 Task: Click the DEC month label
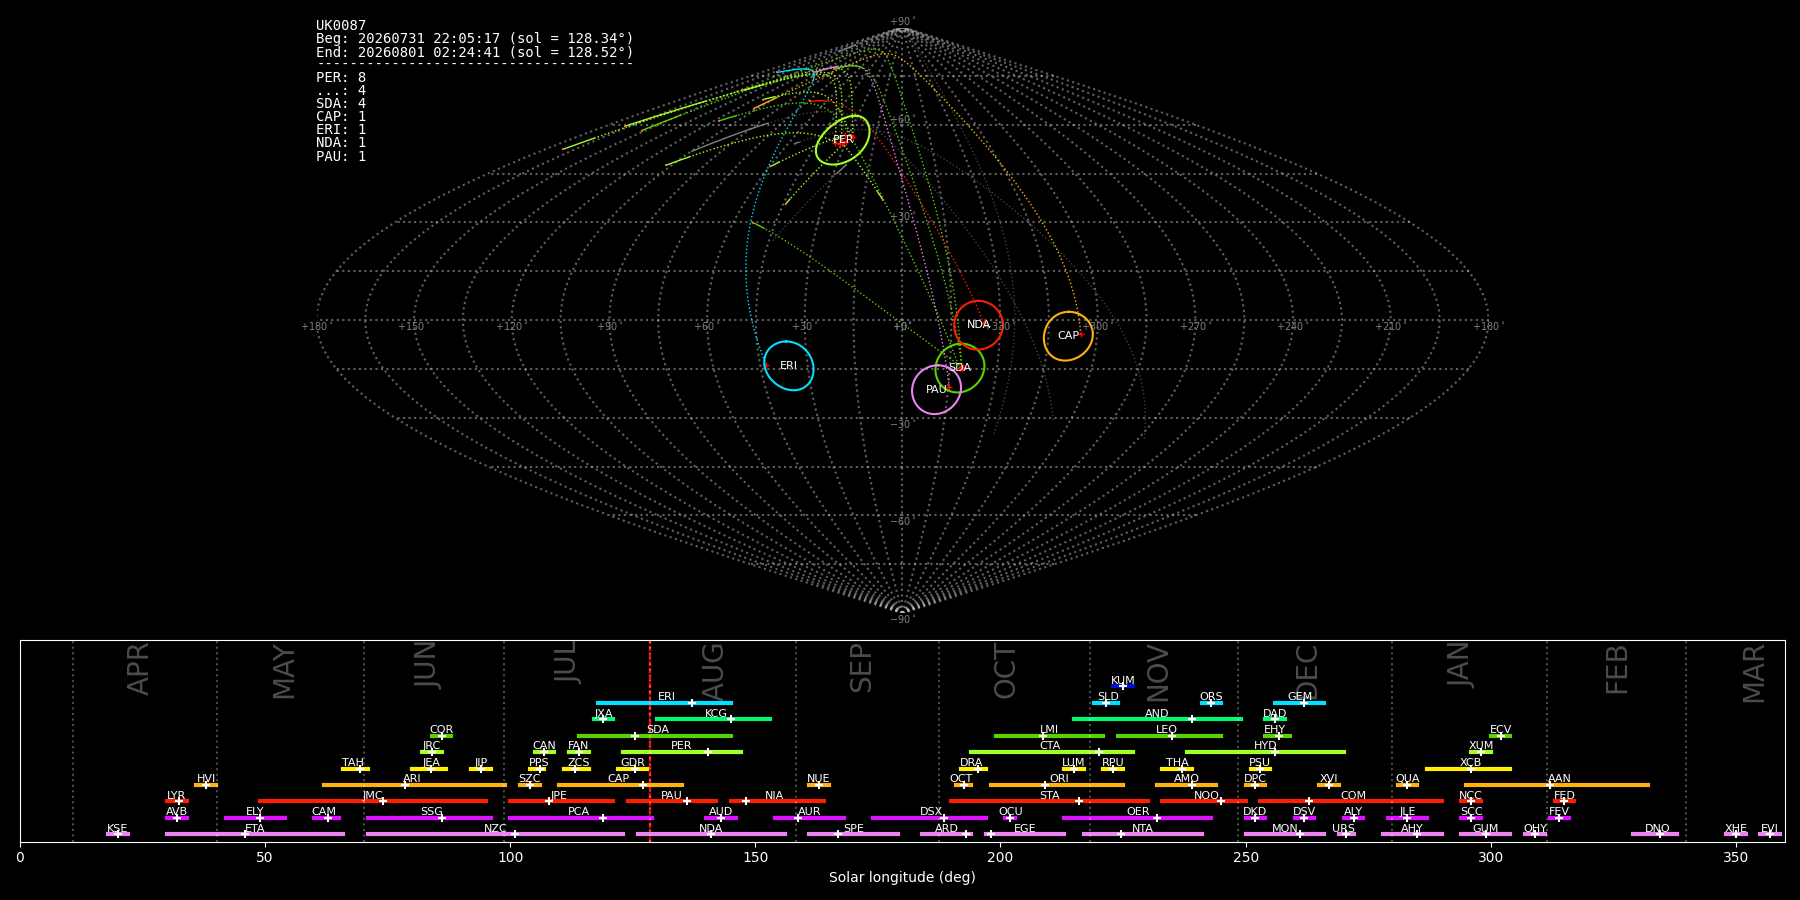coord(1307,672)
